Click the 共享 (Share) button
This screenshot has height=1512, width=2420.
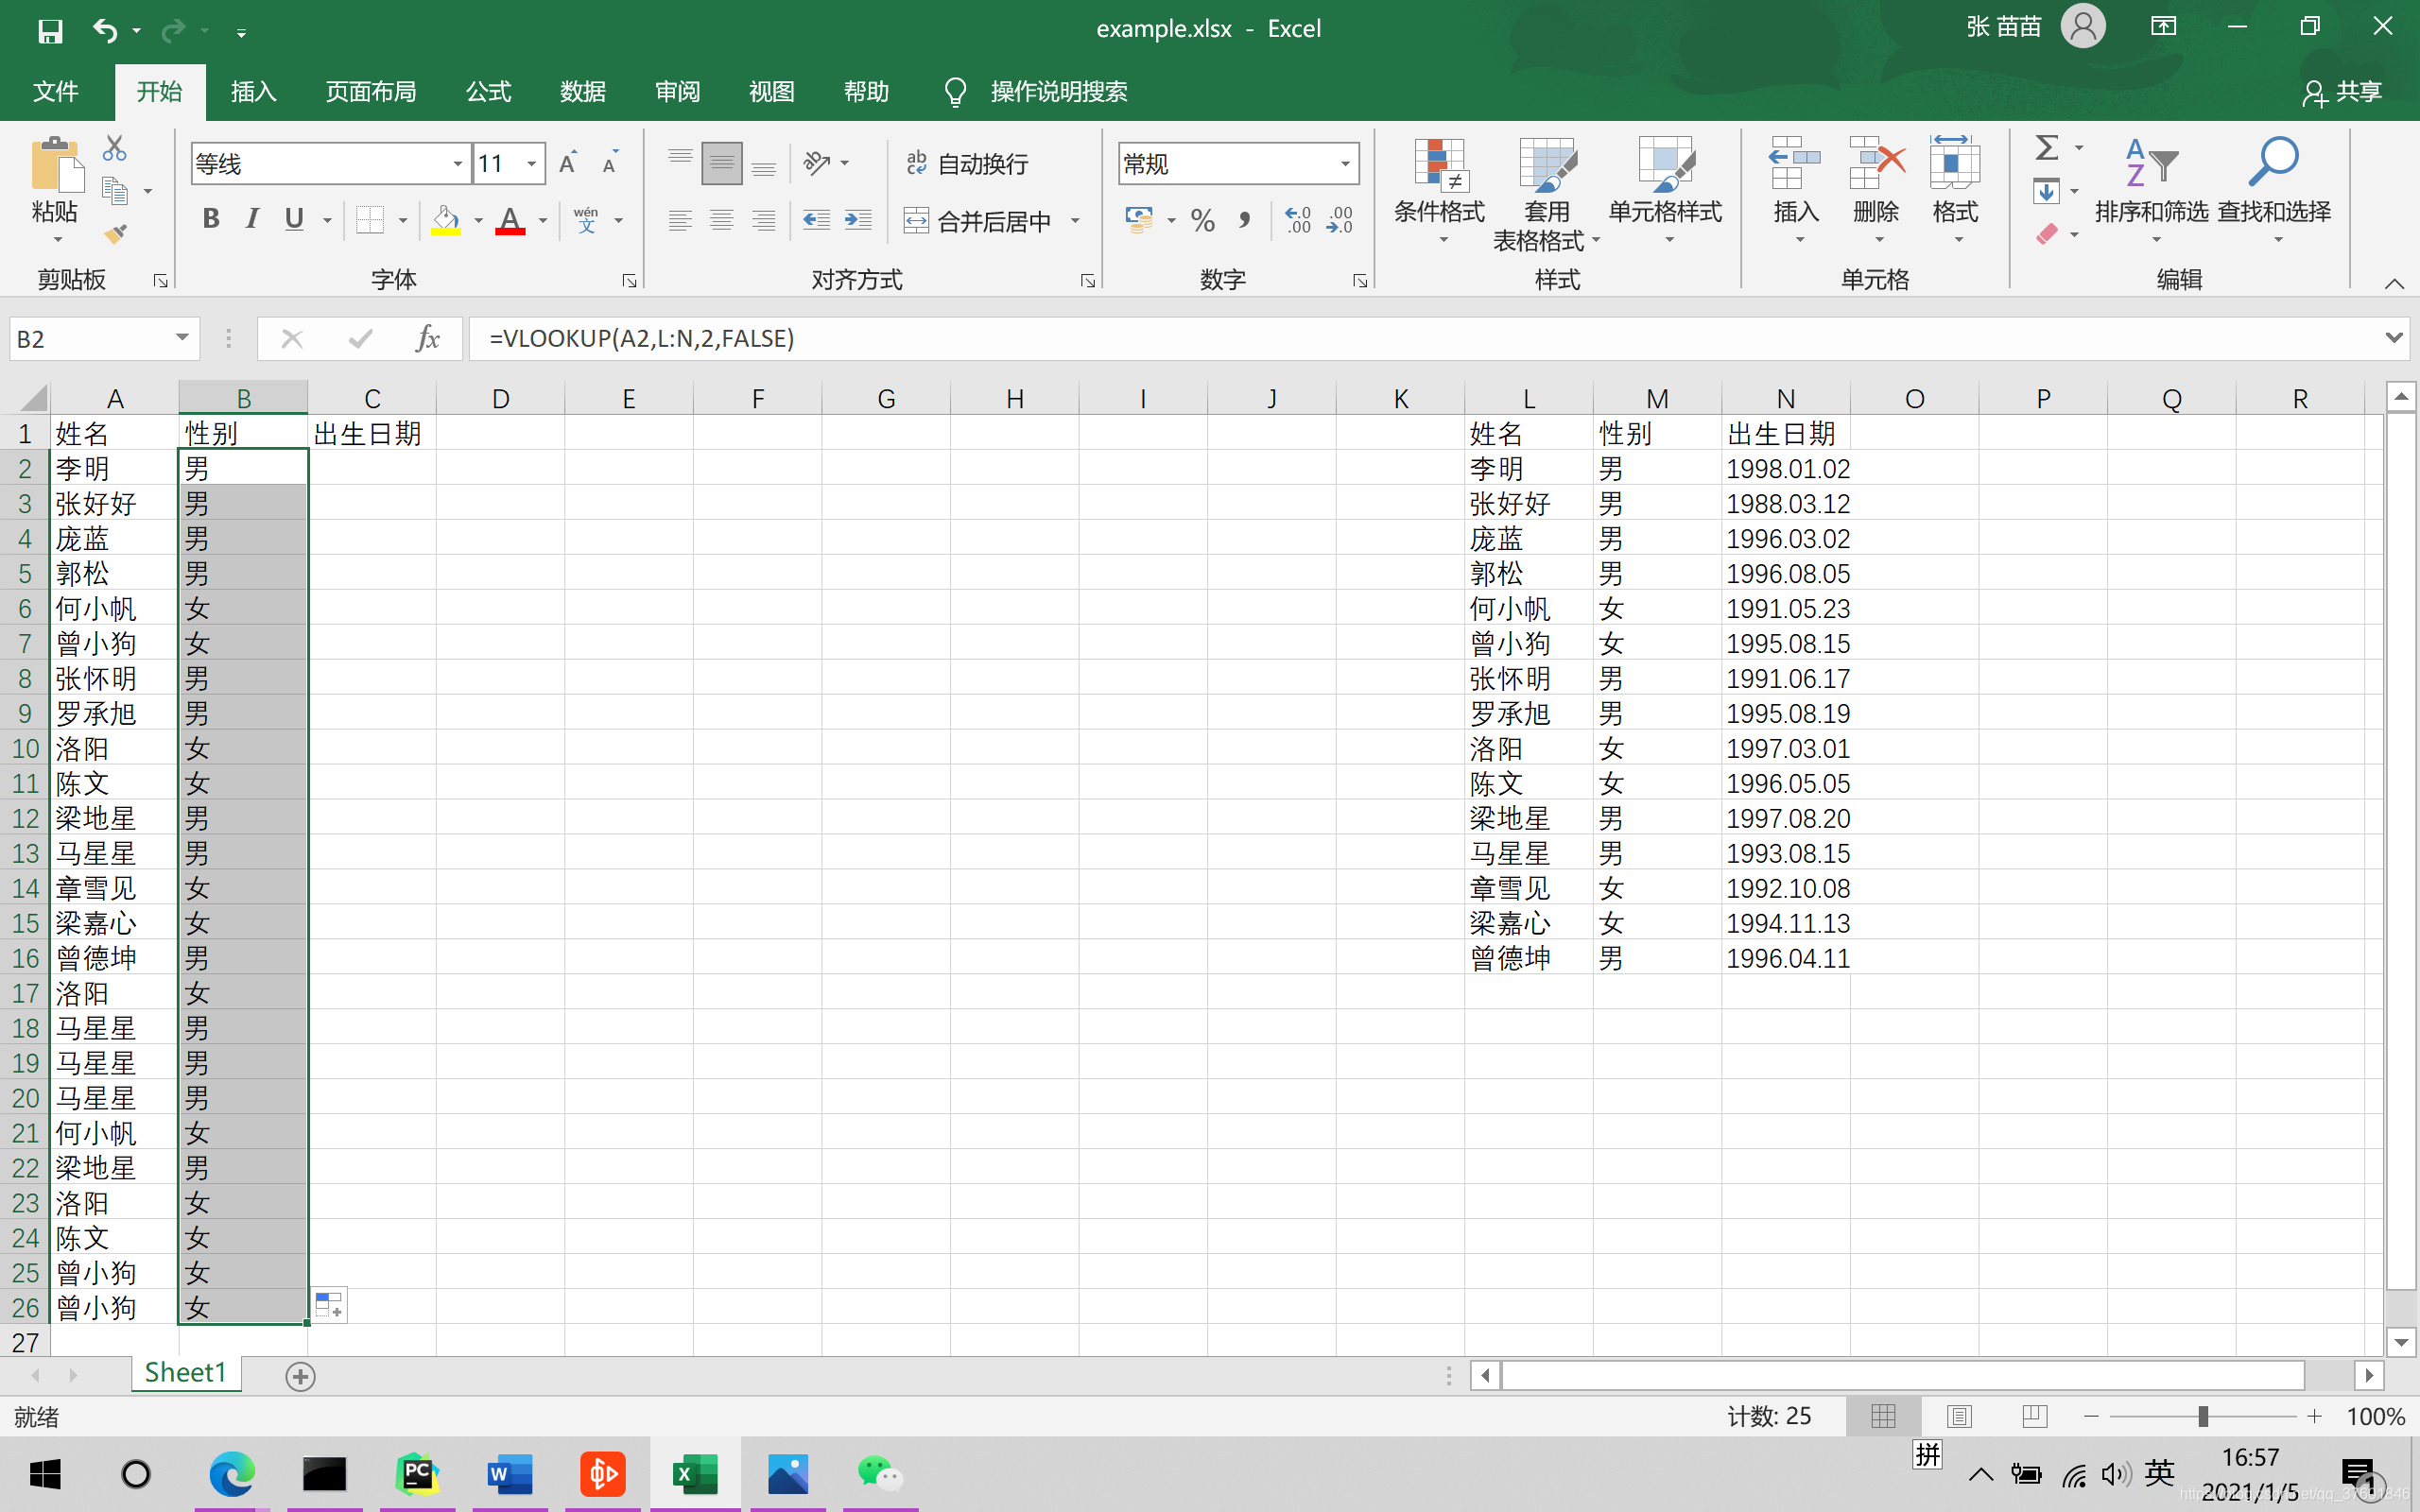[x=2343, y=92]
